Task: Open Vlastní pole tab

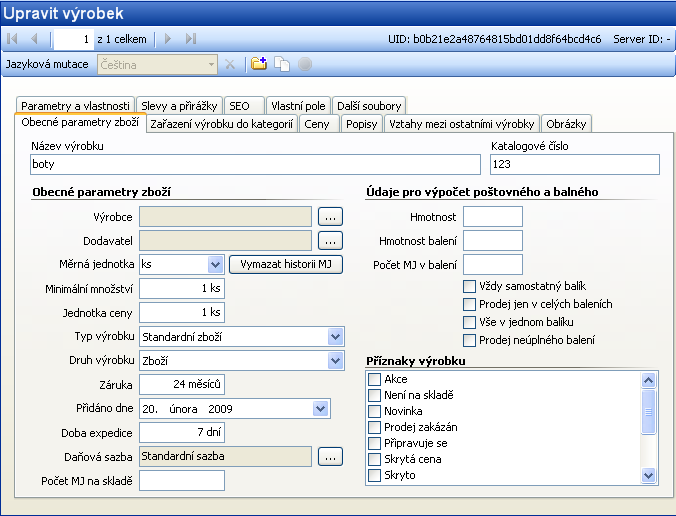Action: pyautogui.click(x=298, y=106)
